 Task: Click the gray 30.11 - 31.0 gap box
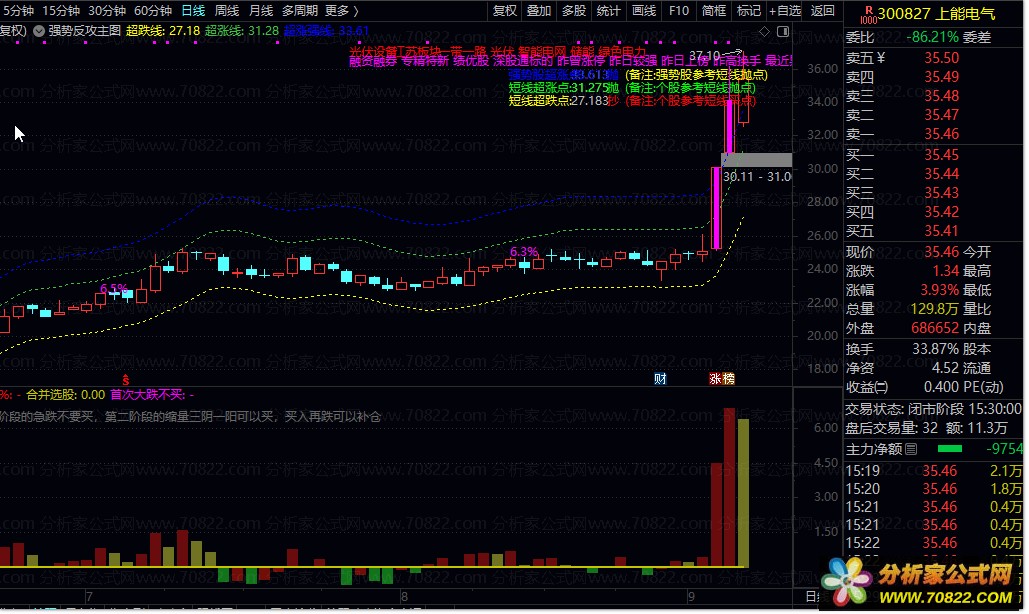pos(757,160)
